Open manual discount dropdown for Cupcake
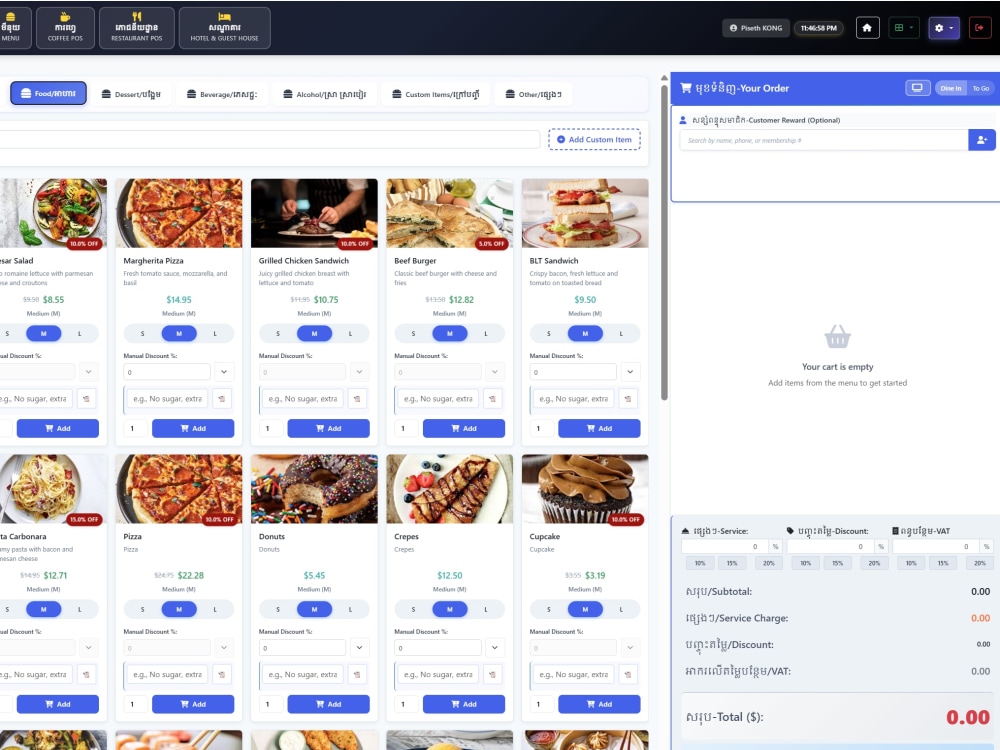Image resolution: width=1000 pixels, height=750 pixels. click(630, 647)
